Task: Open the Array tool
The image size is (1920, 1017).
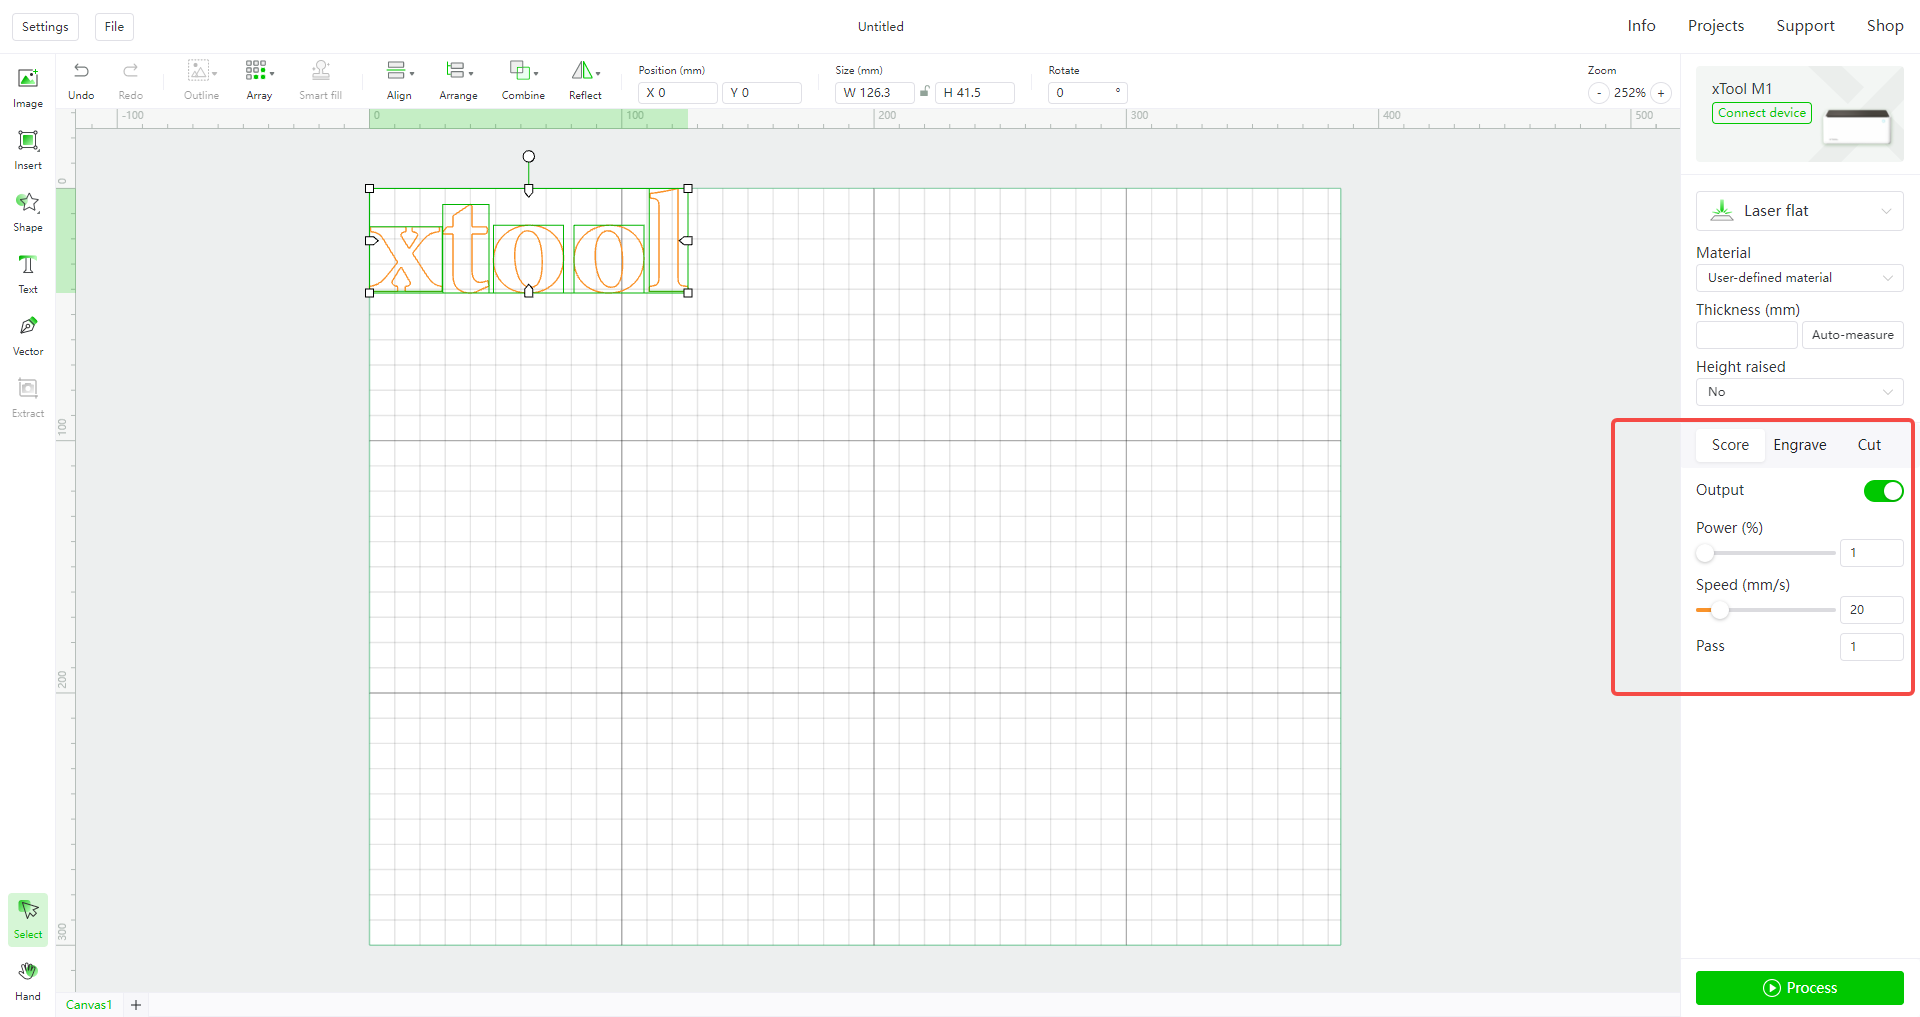Action: click(259, 81)
